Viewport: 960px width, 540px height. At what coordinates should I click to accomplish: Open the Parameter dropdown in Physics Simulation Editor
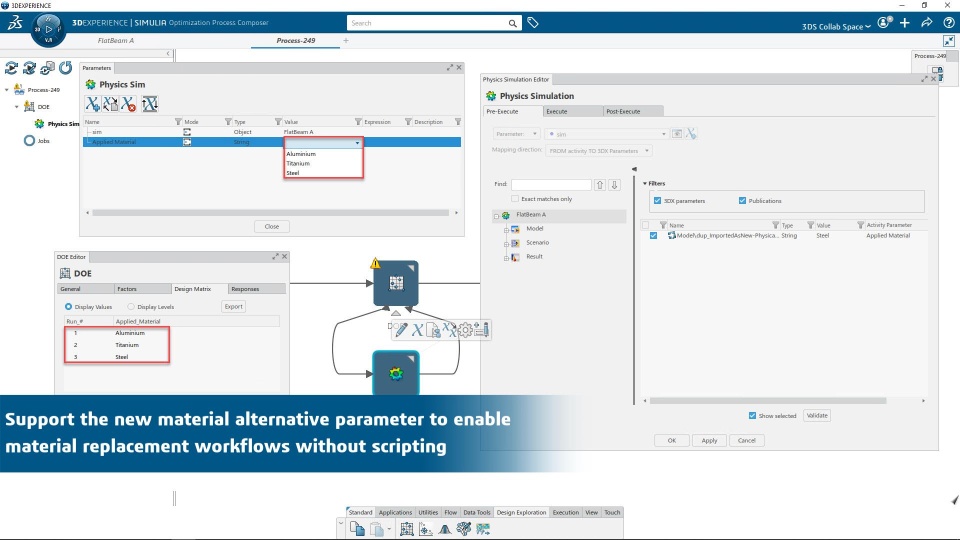point(516,133)
